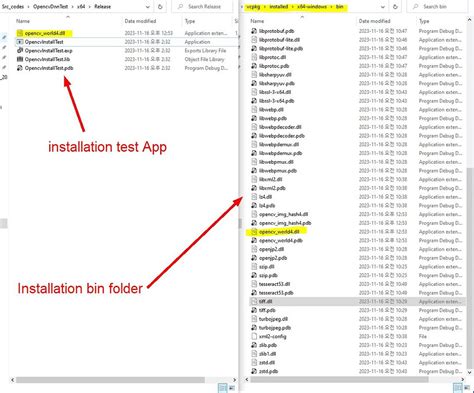Sort by Date modified in bin window
The height and width of the screenshot is (393, 474).
[375, 21]
